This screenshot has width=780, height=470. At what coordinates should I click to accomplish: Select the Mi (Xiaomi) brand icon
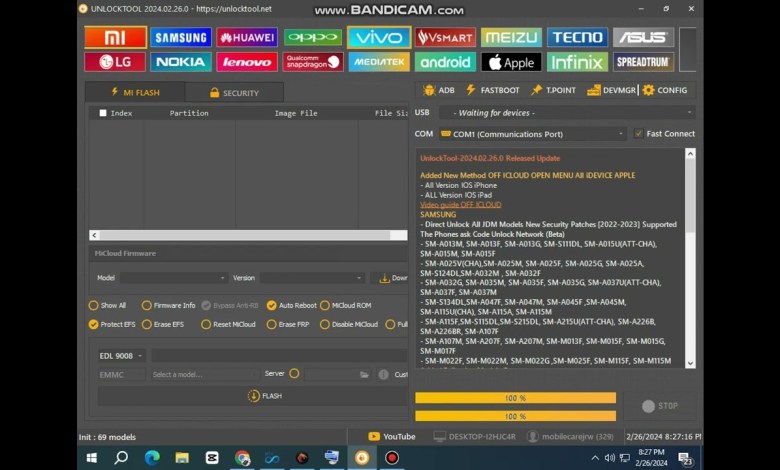point(115,38)
